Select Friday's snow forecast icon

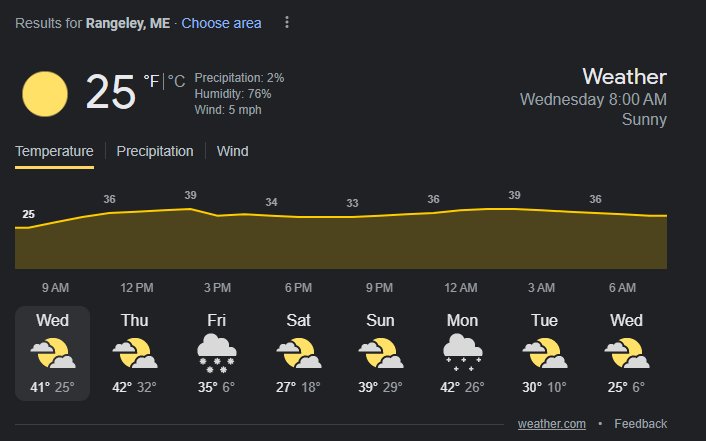[x=217, y=353]
